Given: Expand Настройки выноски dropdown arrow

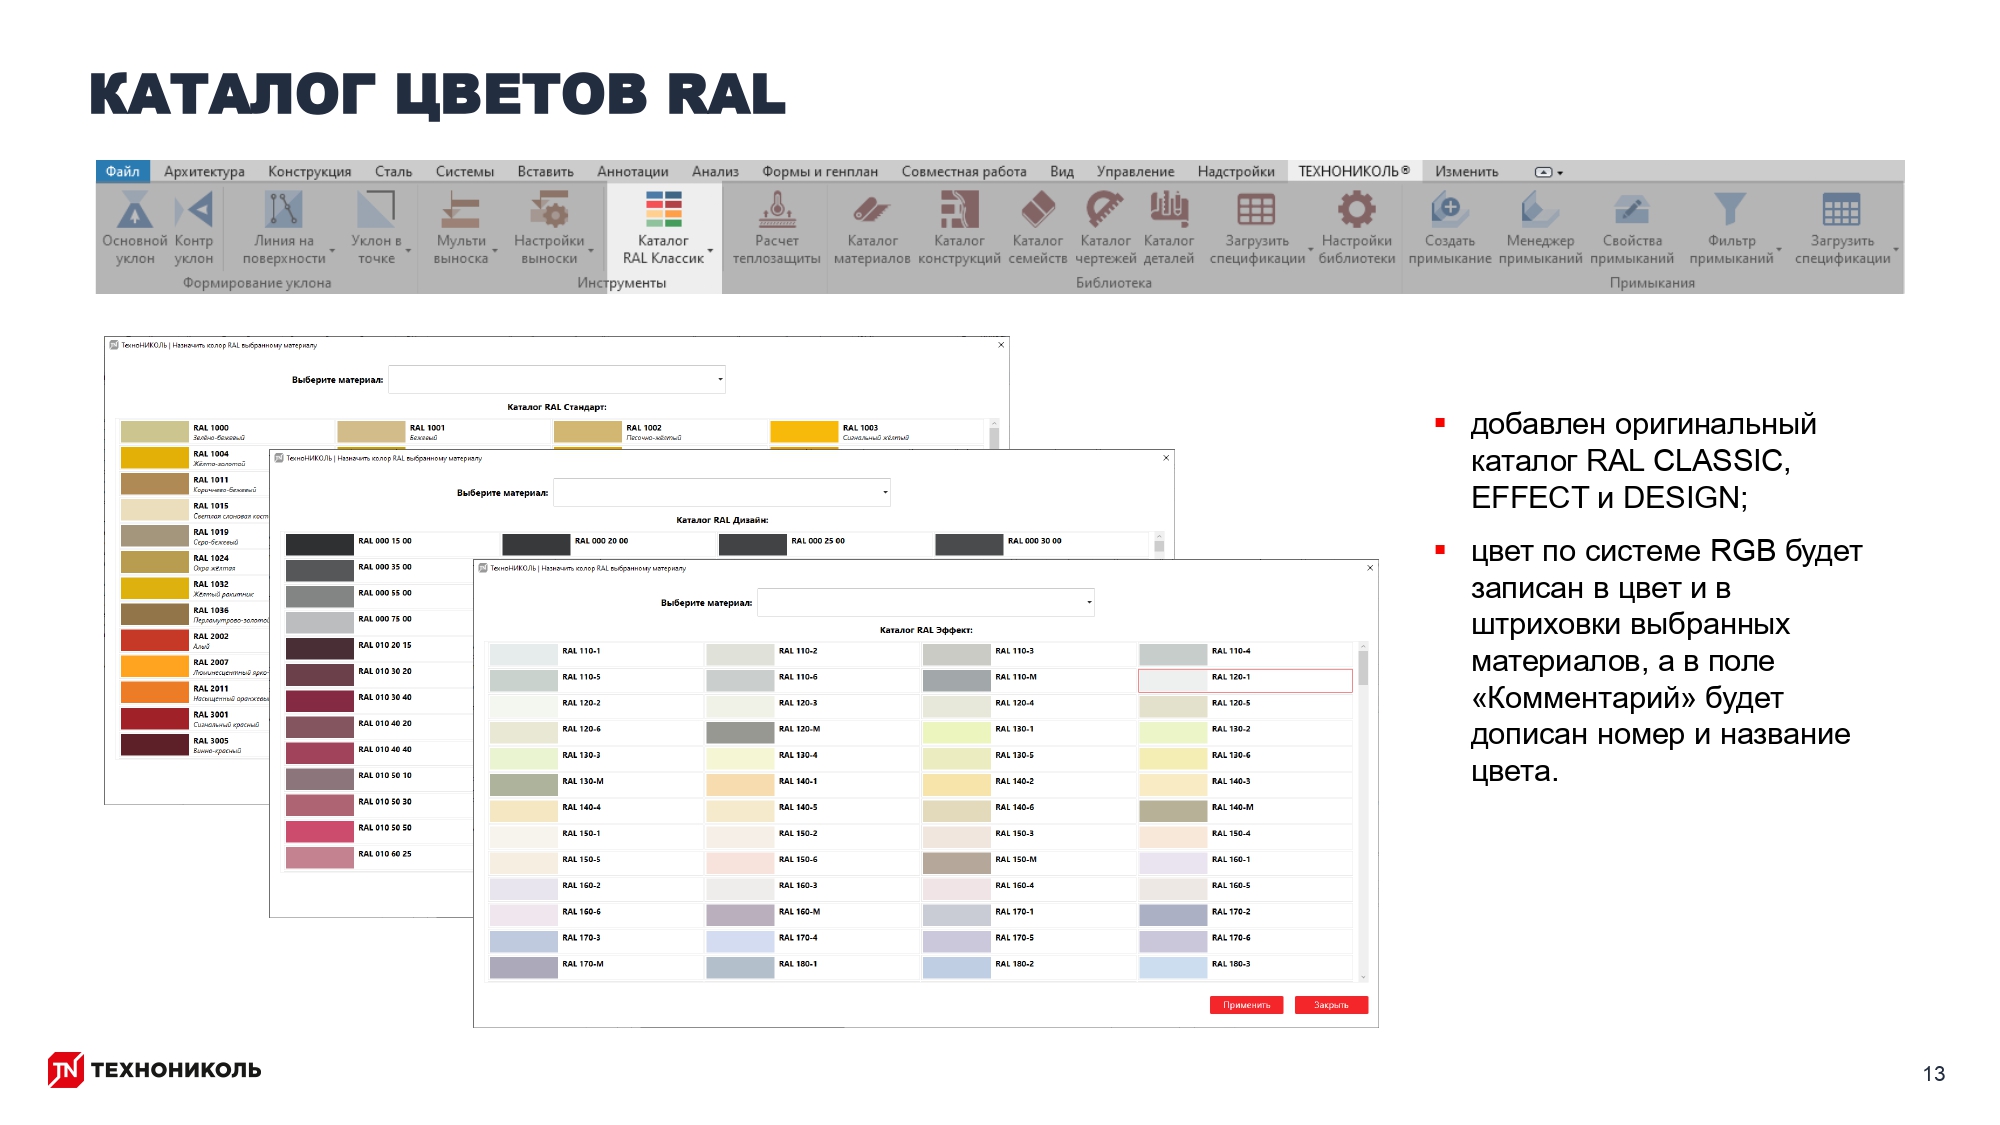Looking at the screenshot, I should (591, 251).
